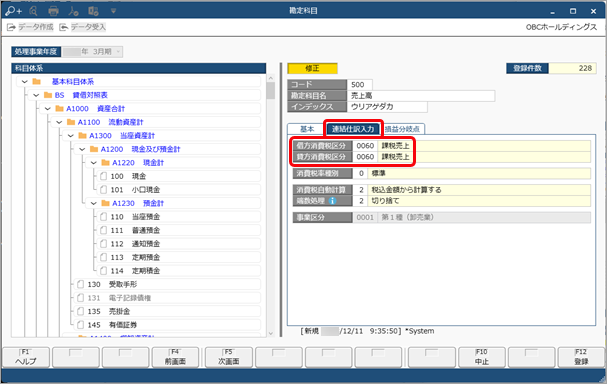Click the コード field containing 500

[360, 84]
